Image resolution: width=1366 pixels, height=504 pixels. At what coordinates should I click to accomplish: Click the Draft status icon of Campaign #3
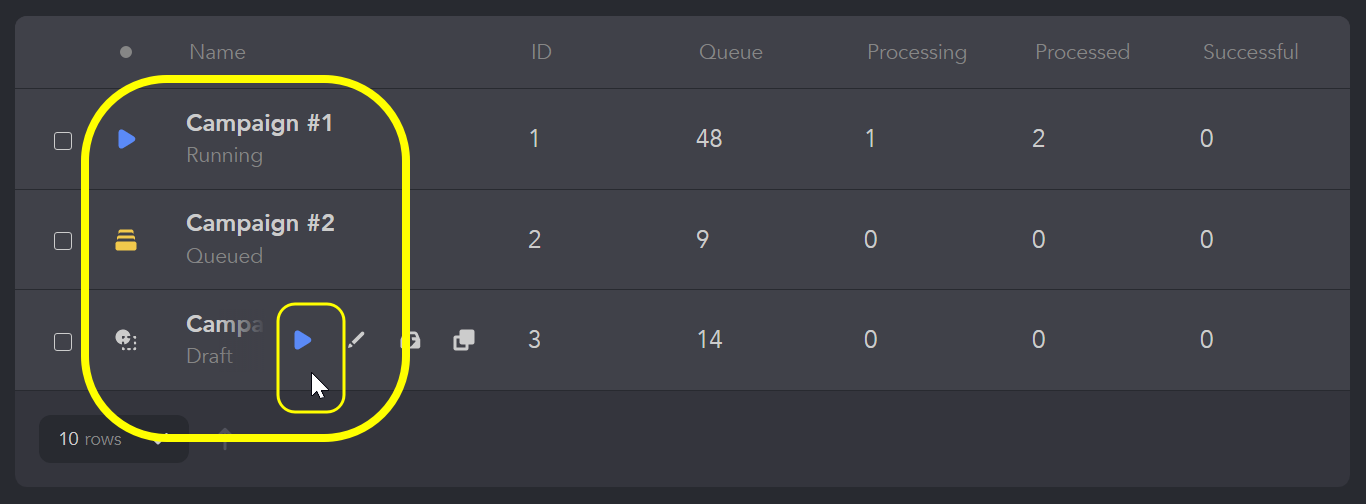pyautogui.click(x=126, y=340)
